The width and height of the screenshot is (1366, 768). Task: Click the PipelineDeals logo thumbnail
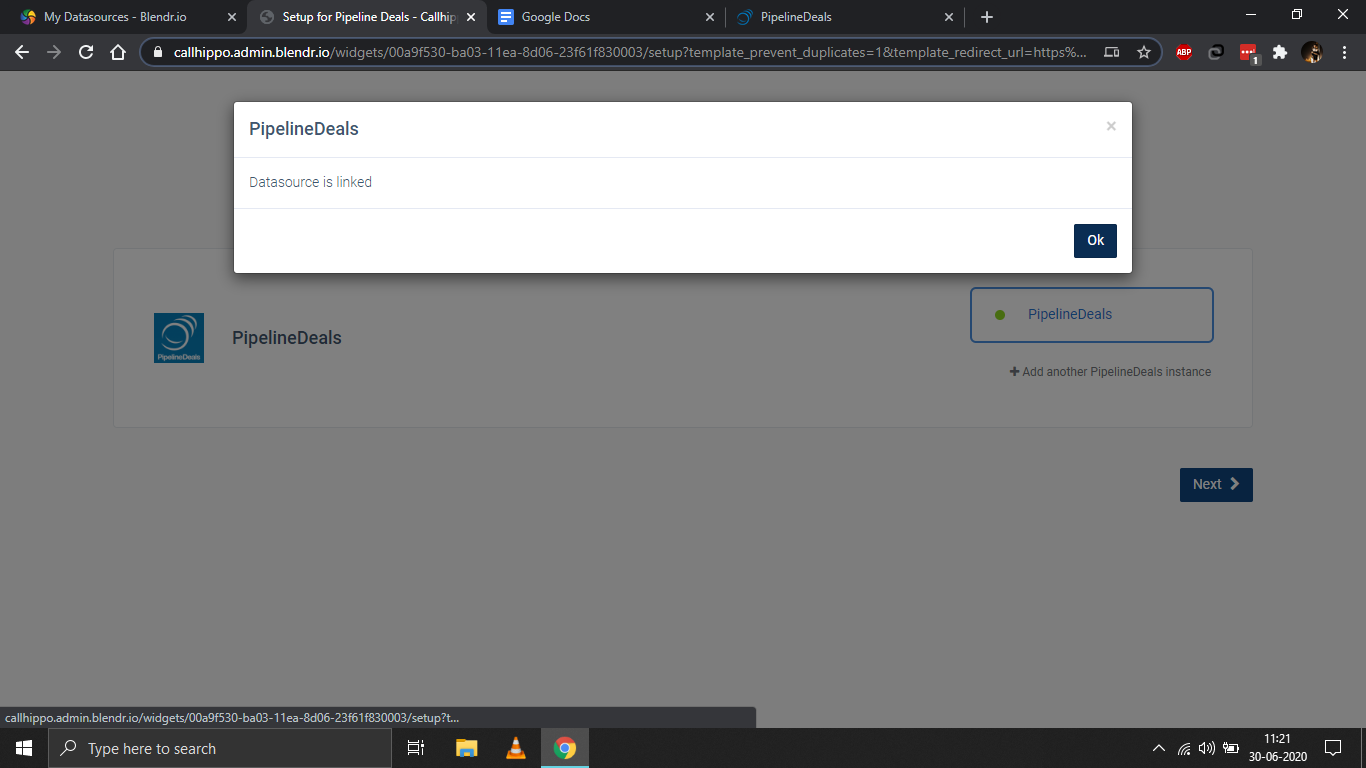pos(179,338)
